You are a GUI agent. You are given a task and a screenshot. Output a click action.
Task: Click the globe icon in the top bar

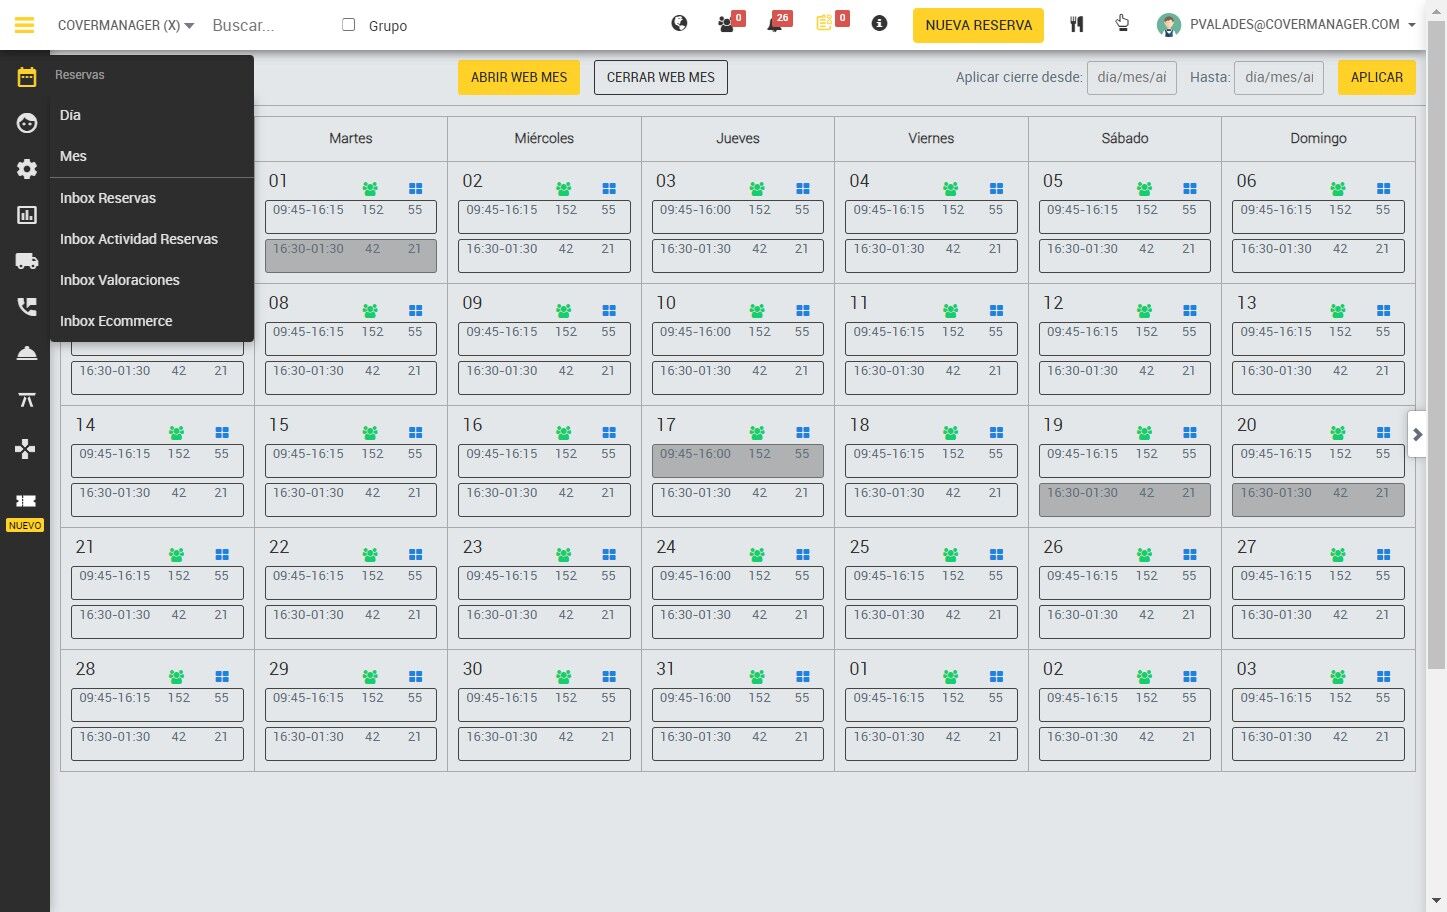pos(679,24)
